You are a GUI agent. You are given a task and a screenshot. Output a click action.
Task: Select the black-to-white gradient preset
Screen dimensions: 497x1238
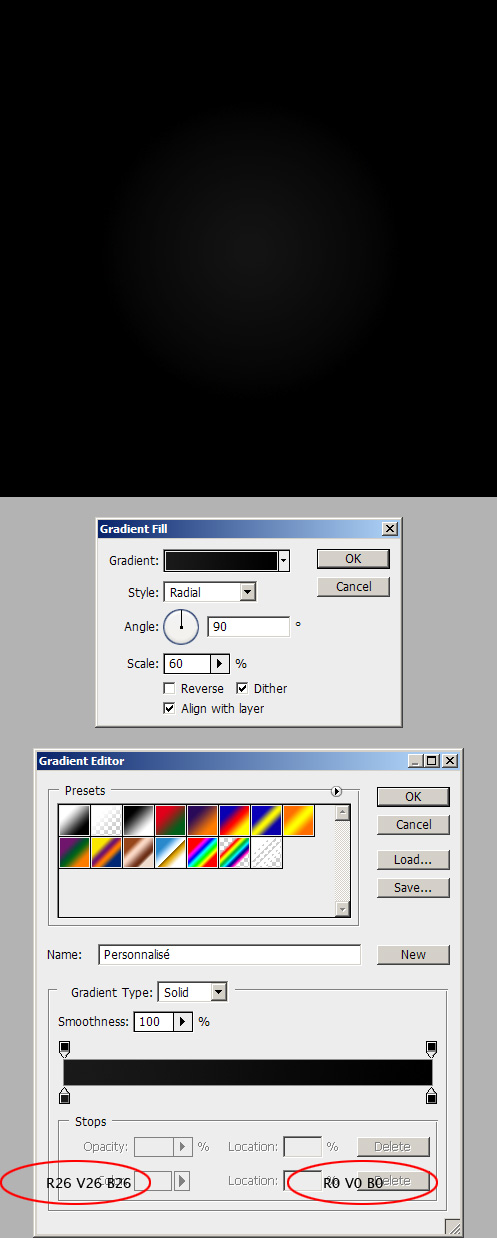point(138,821)
